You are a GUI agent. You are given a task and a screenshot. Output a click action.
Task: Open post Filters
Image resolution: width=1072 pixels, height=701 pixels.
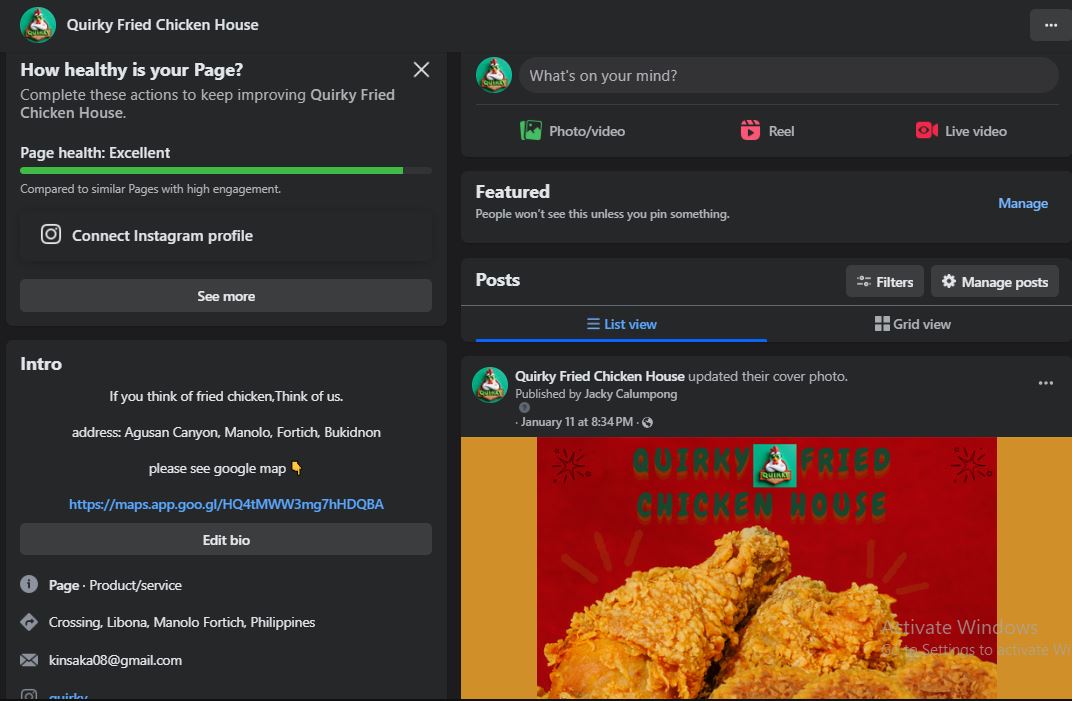885,282
